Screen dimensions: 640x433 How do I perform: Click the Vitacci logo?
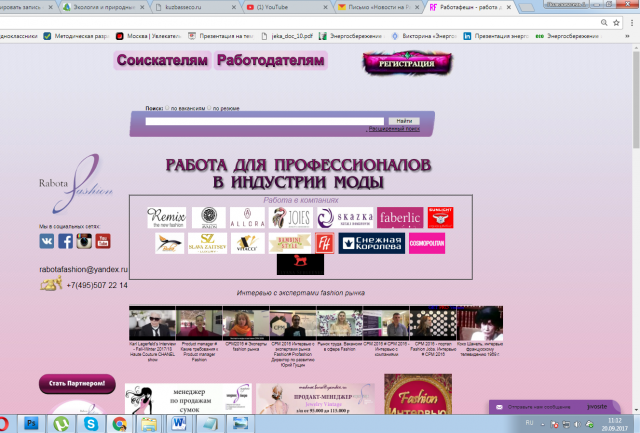point(247,243)
